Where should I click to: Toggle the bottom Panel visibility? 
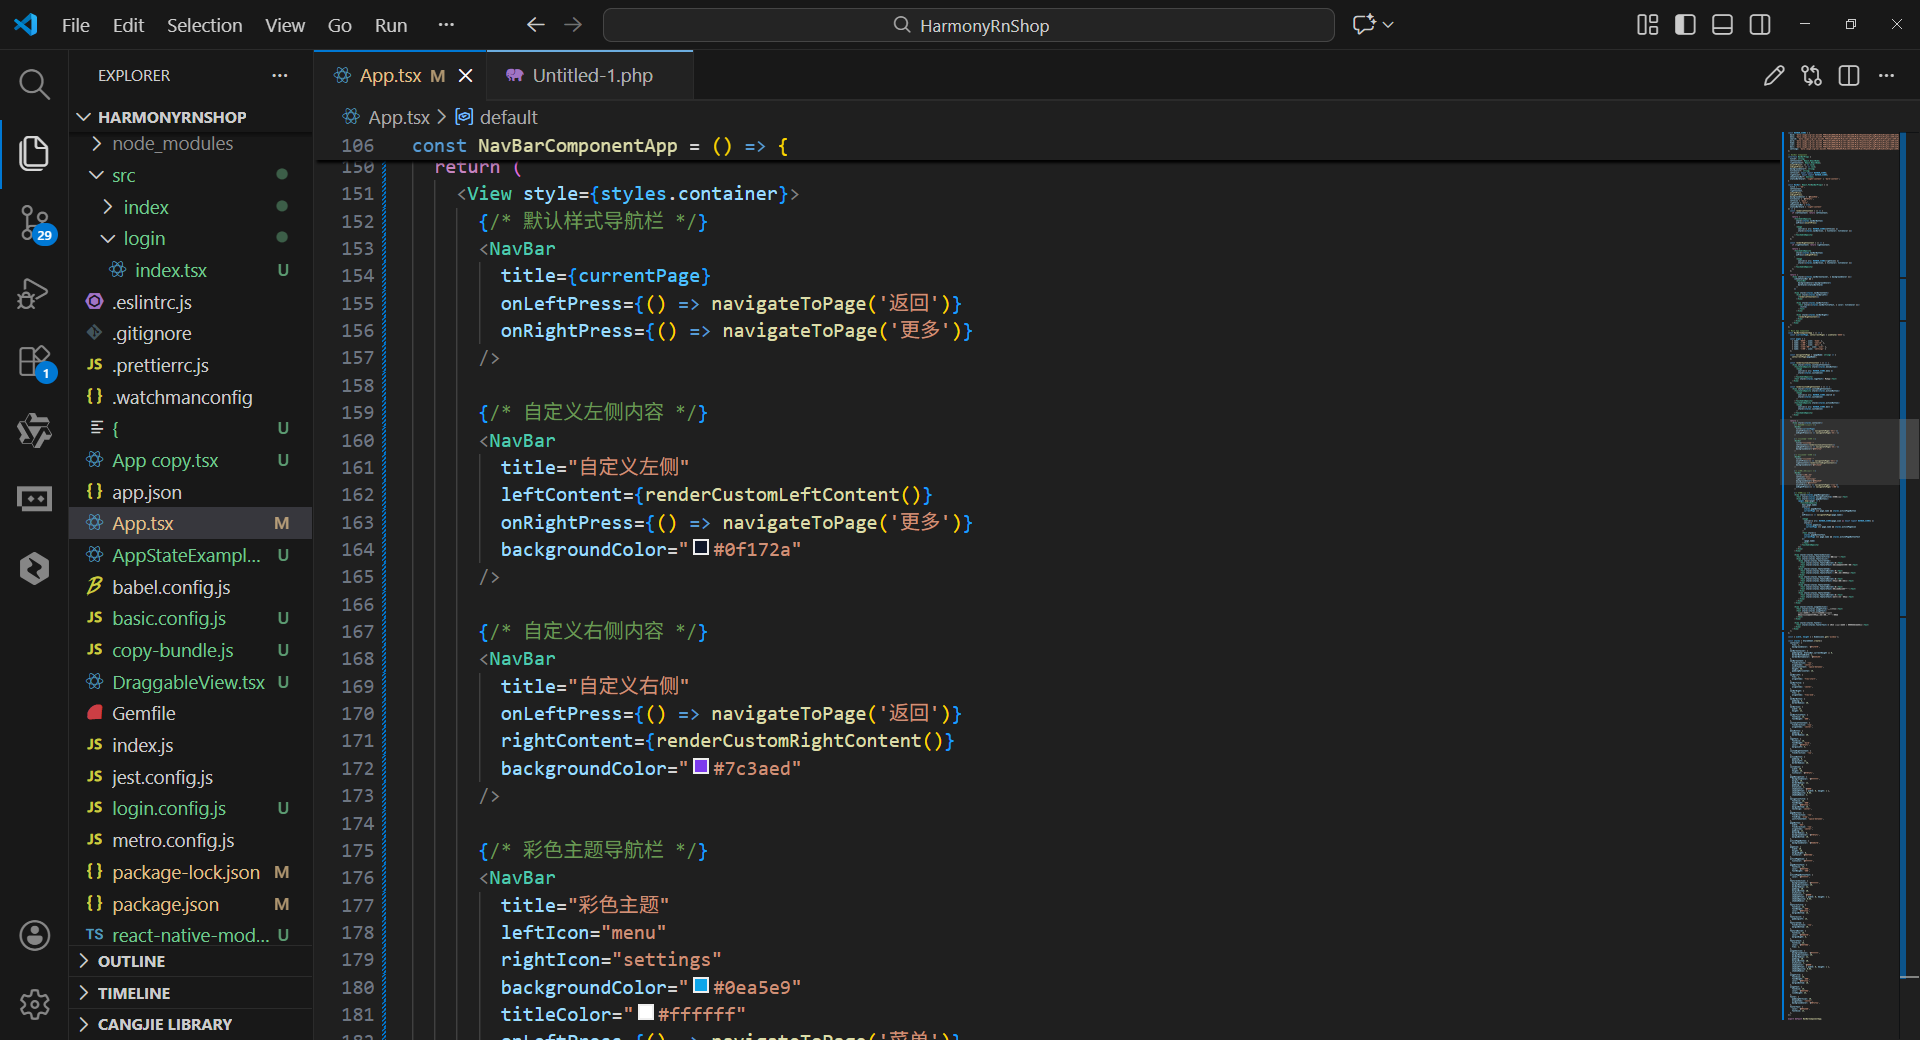(1722, 25)
